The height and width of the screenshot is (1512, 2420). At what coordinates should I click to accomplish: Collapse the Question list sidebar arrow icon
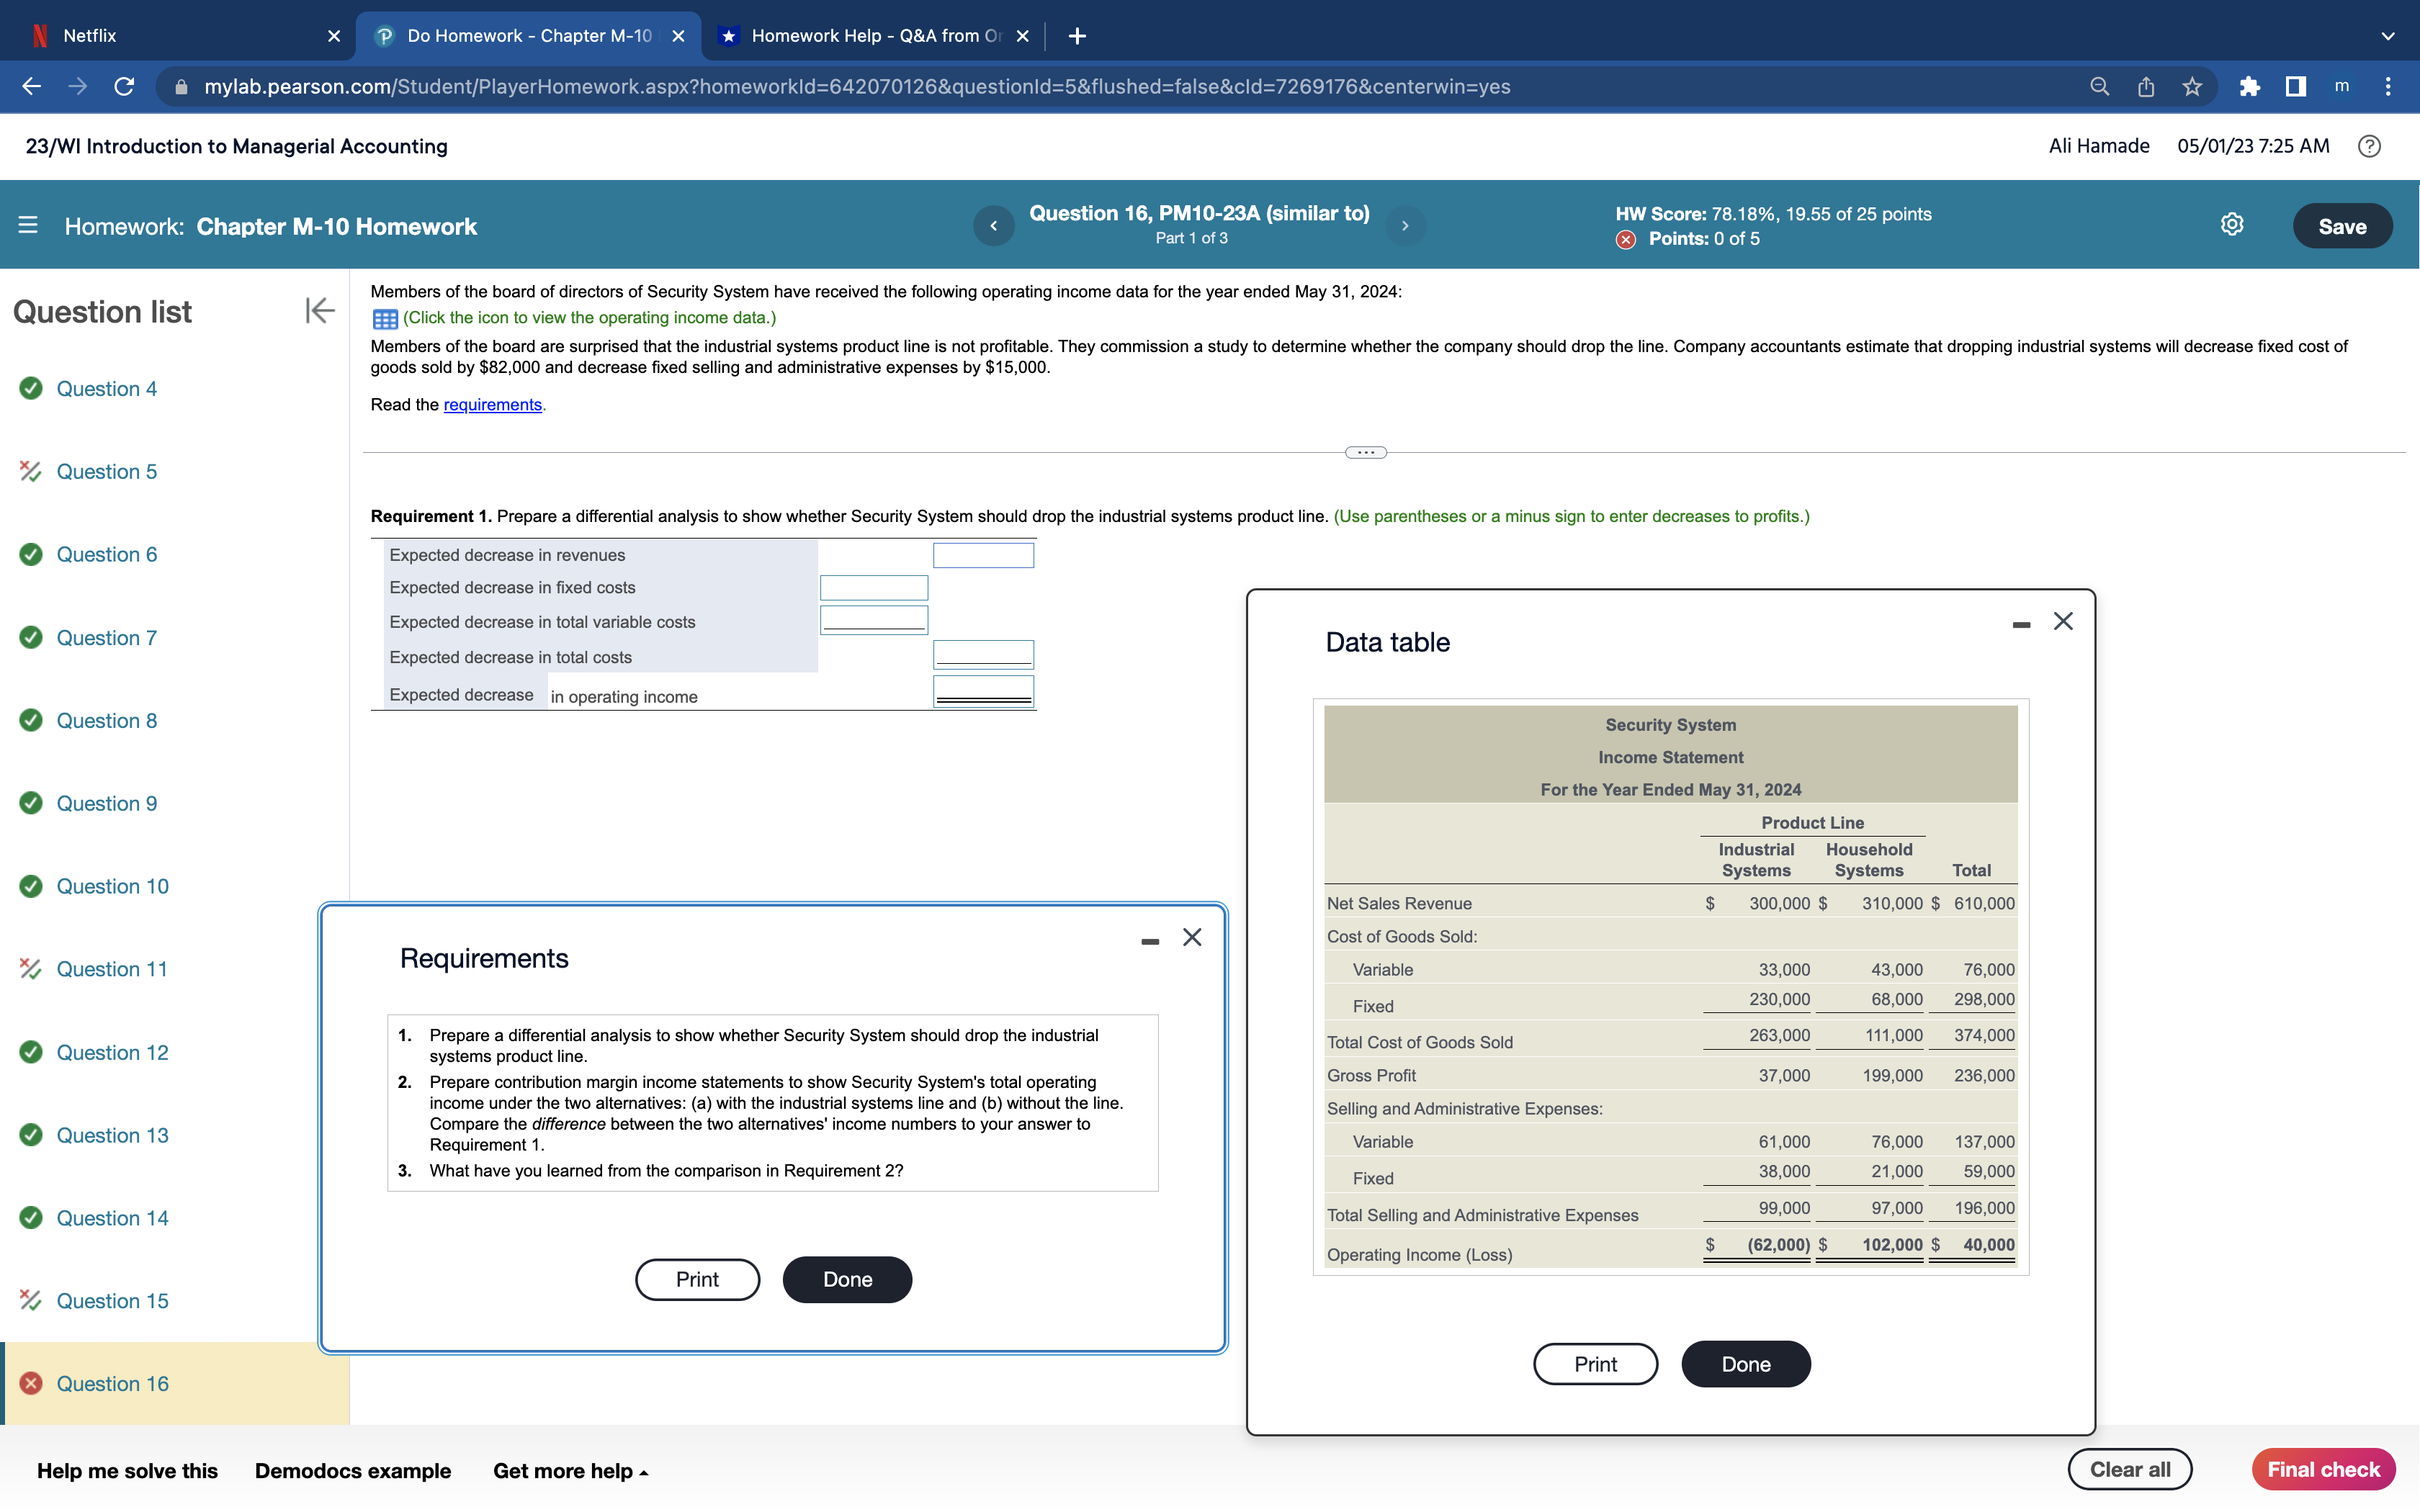(319, 311)
